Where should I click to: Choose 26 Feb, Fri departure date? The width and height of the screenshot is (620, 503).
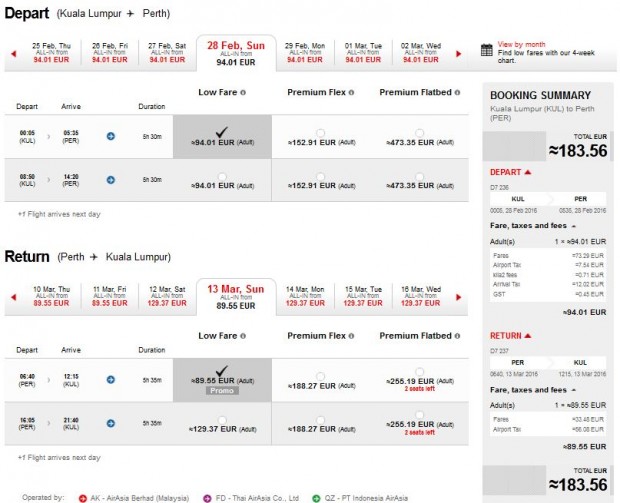tap(110, 53)
